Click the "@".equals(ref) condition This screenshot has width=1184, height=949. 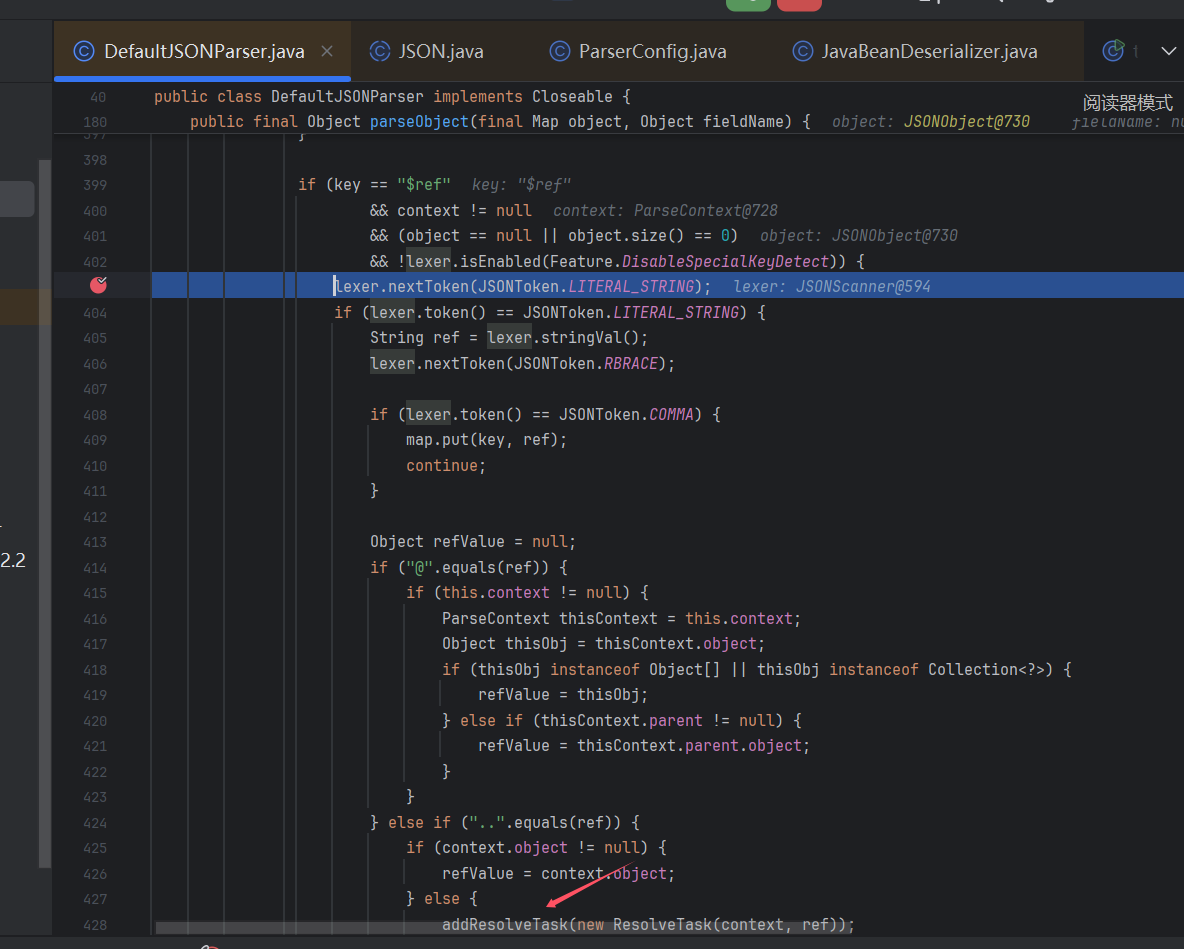coord(477,567)
